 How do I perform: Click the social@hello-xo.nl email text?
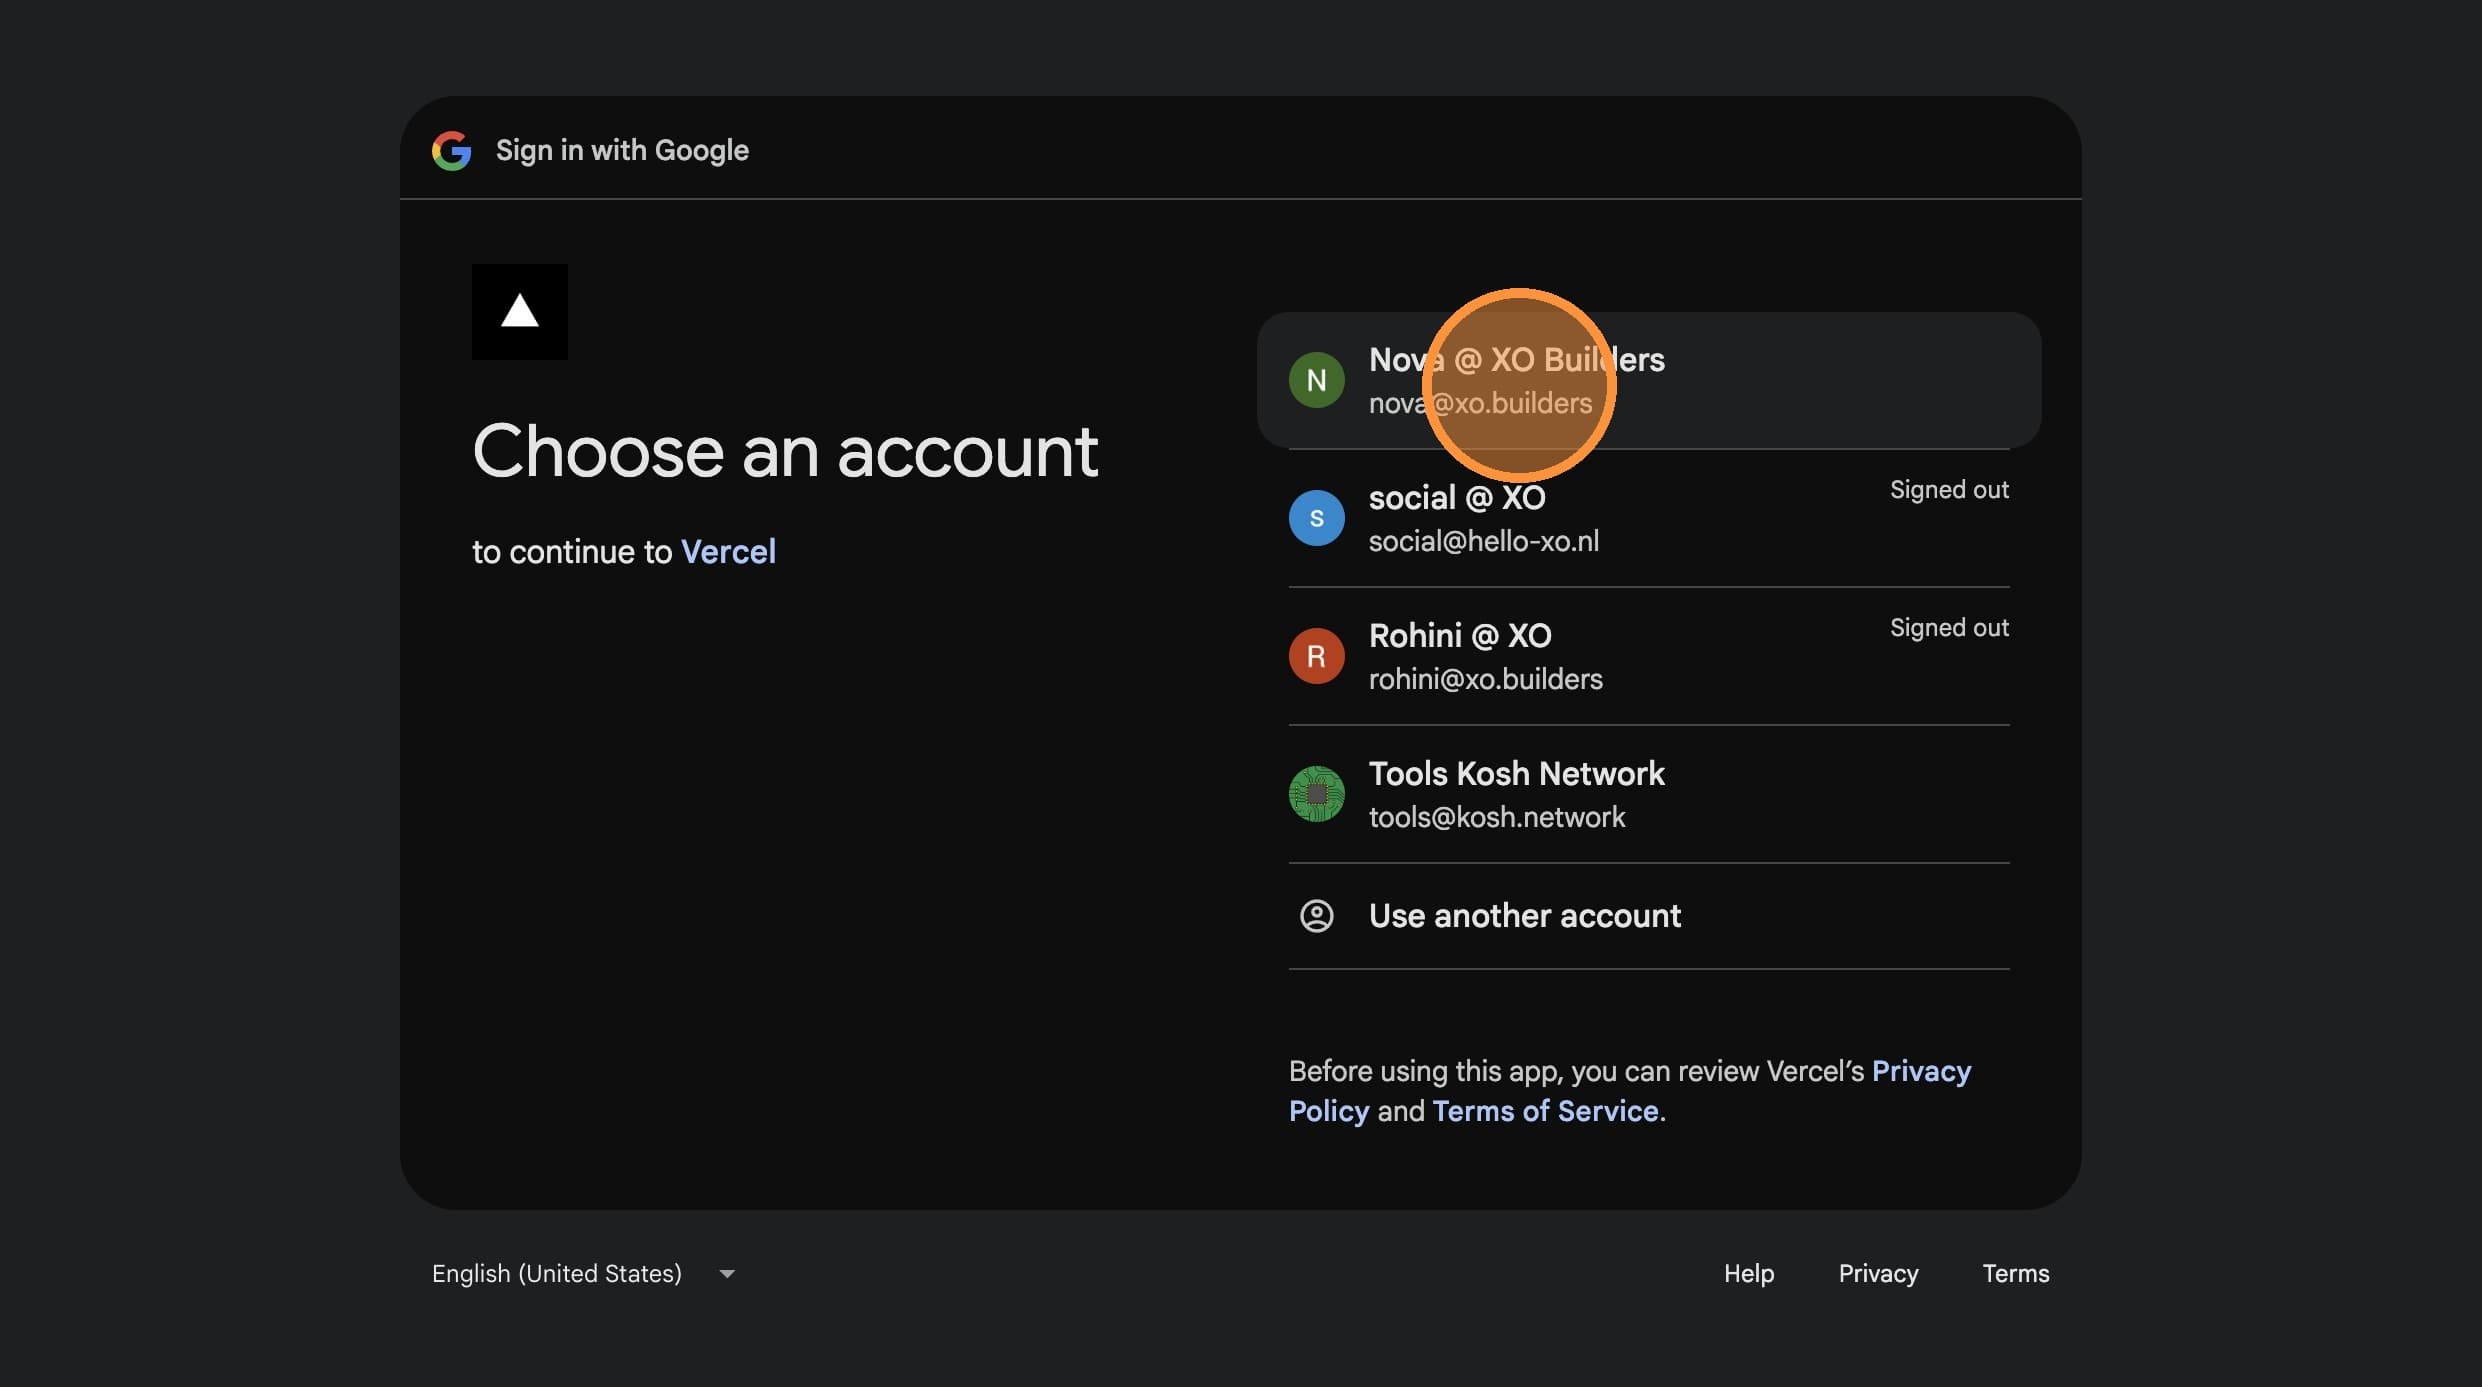pos(1483,542)
